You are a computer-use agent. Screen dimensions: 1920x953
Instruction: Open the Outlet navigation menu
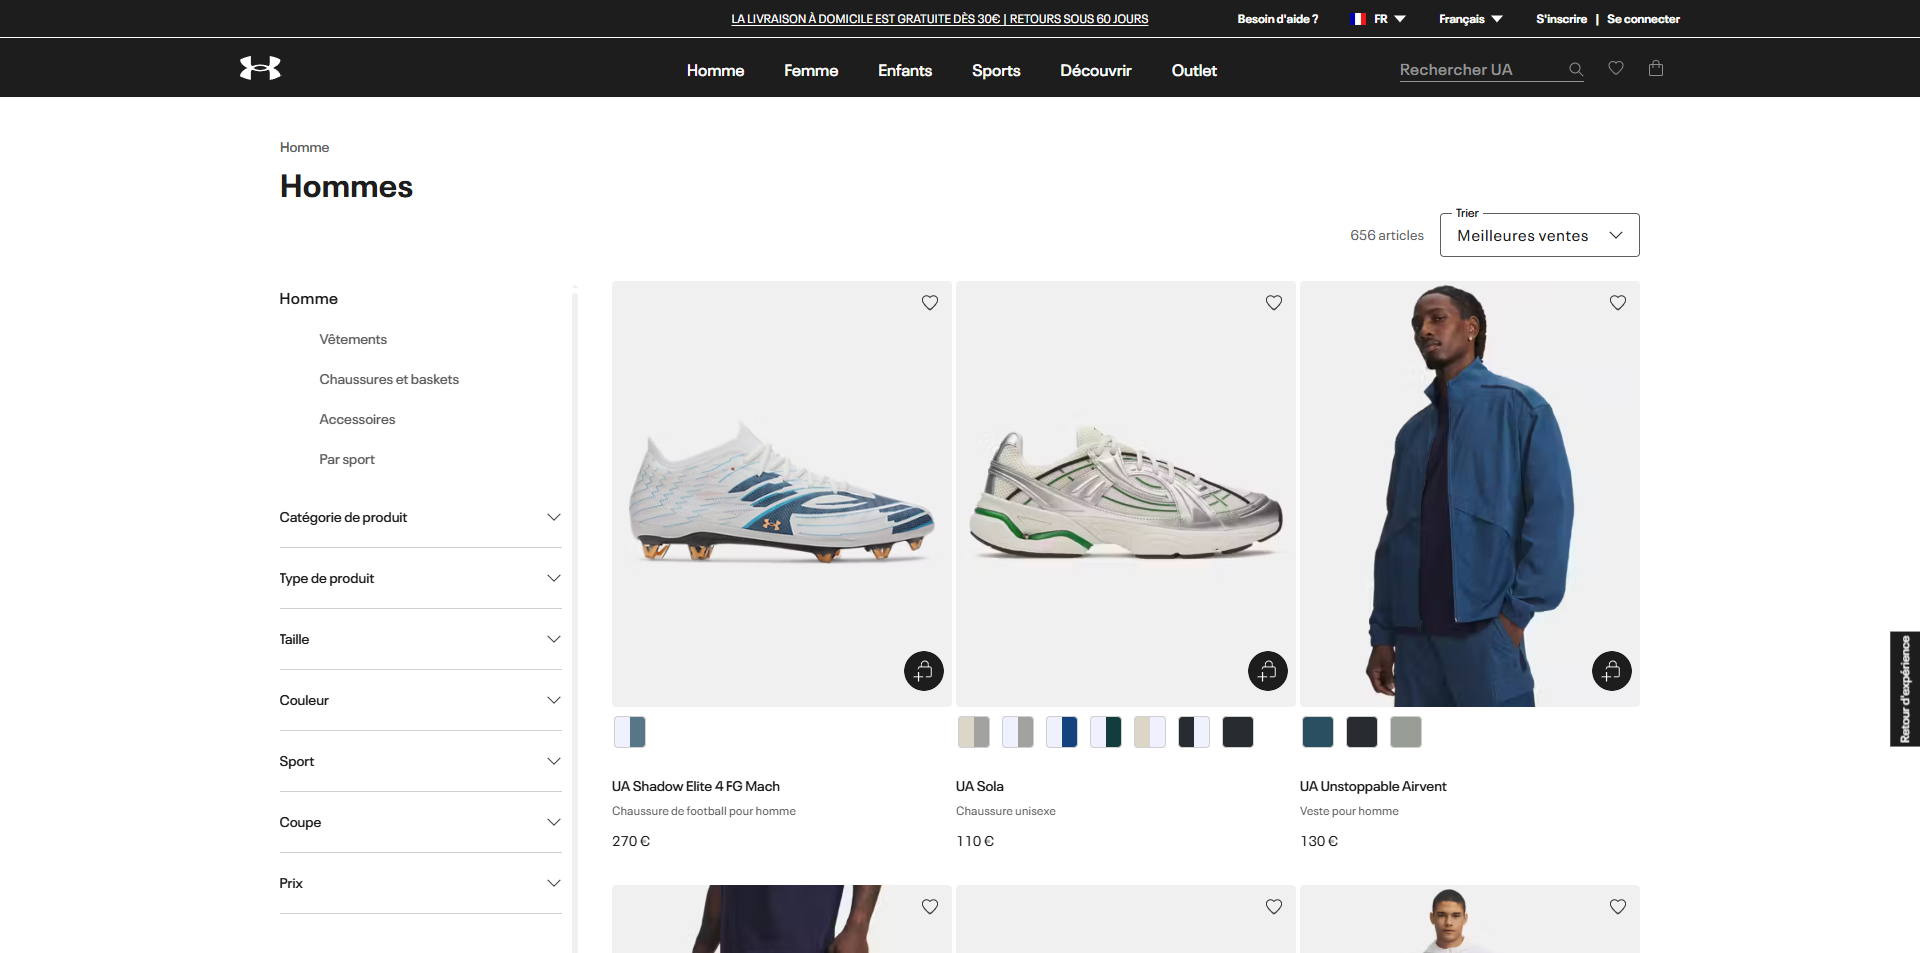[1194, 70]
